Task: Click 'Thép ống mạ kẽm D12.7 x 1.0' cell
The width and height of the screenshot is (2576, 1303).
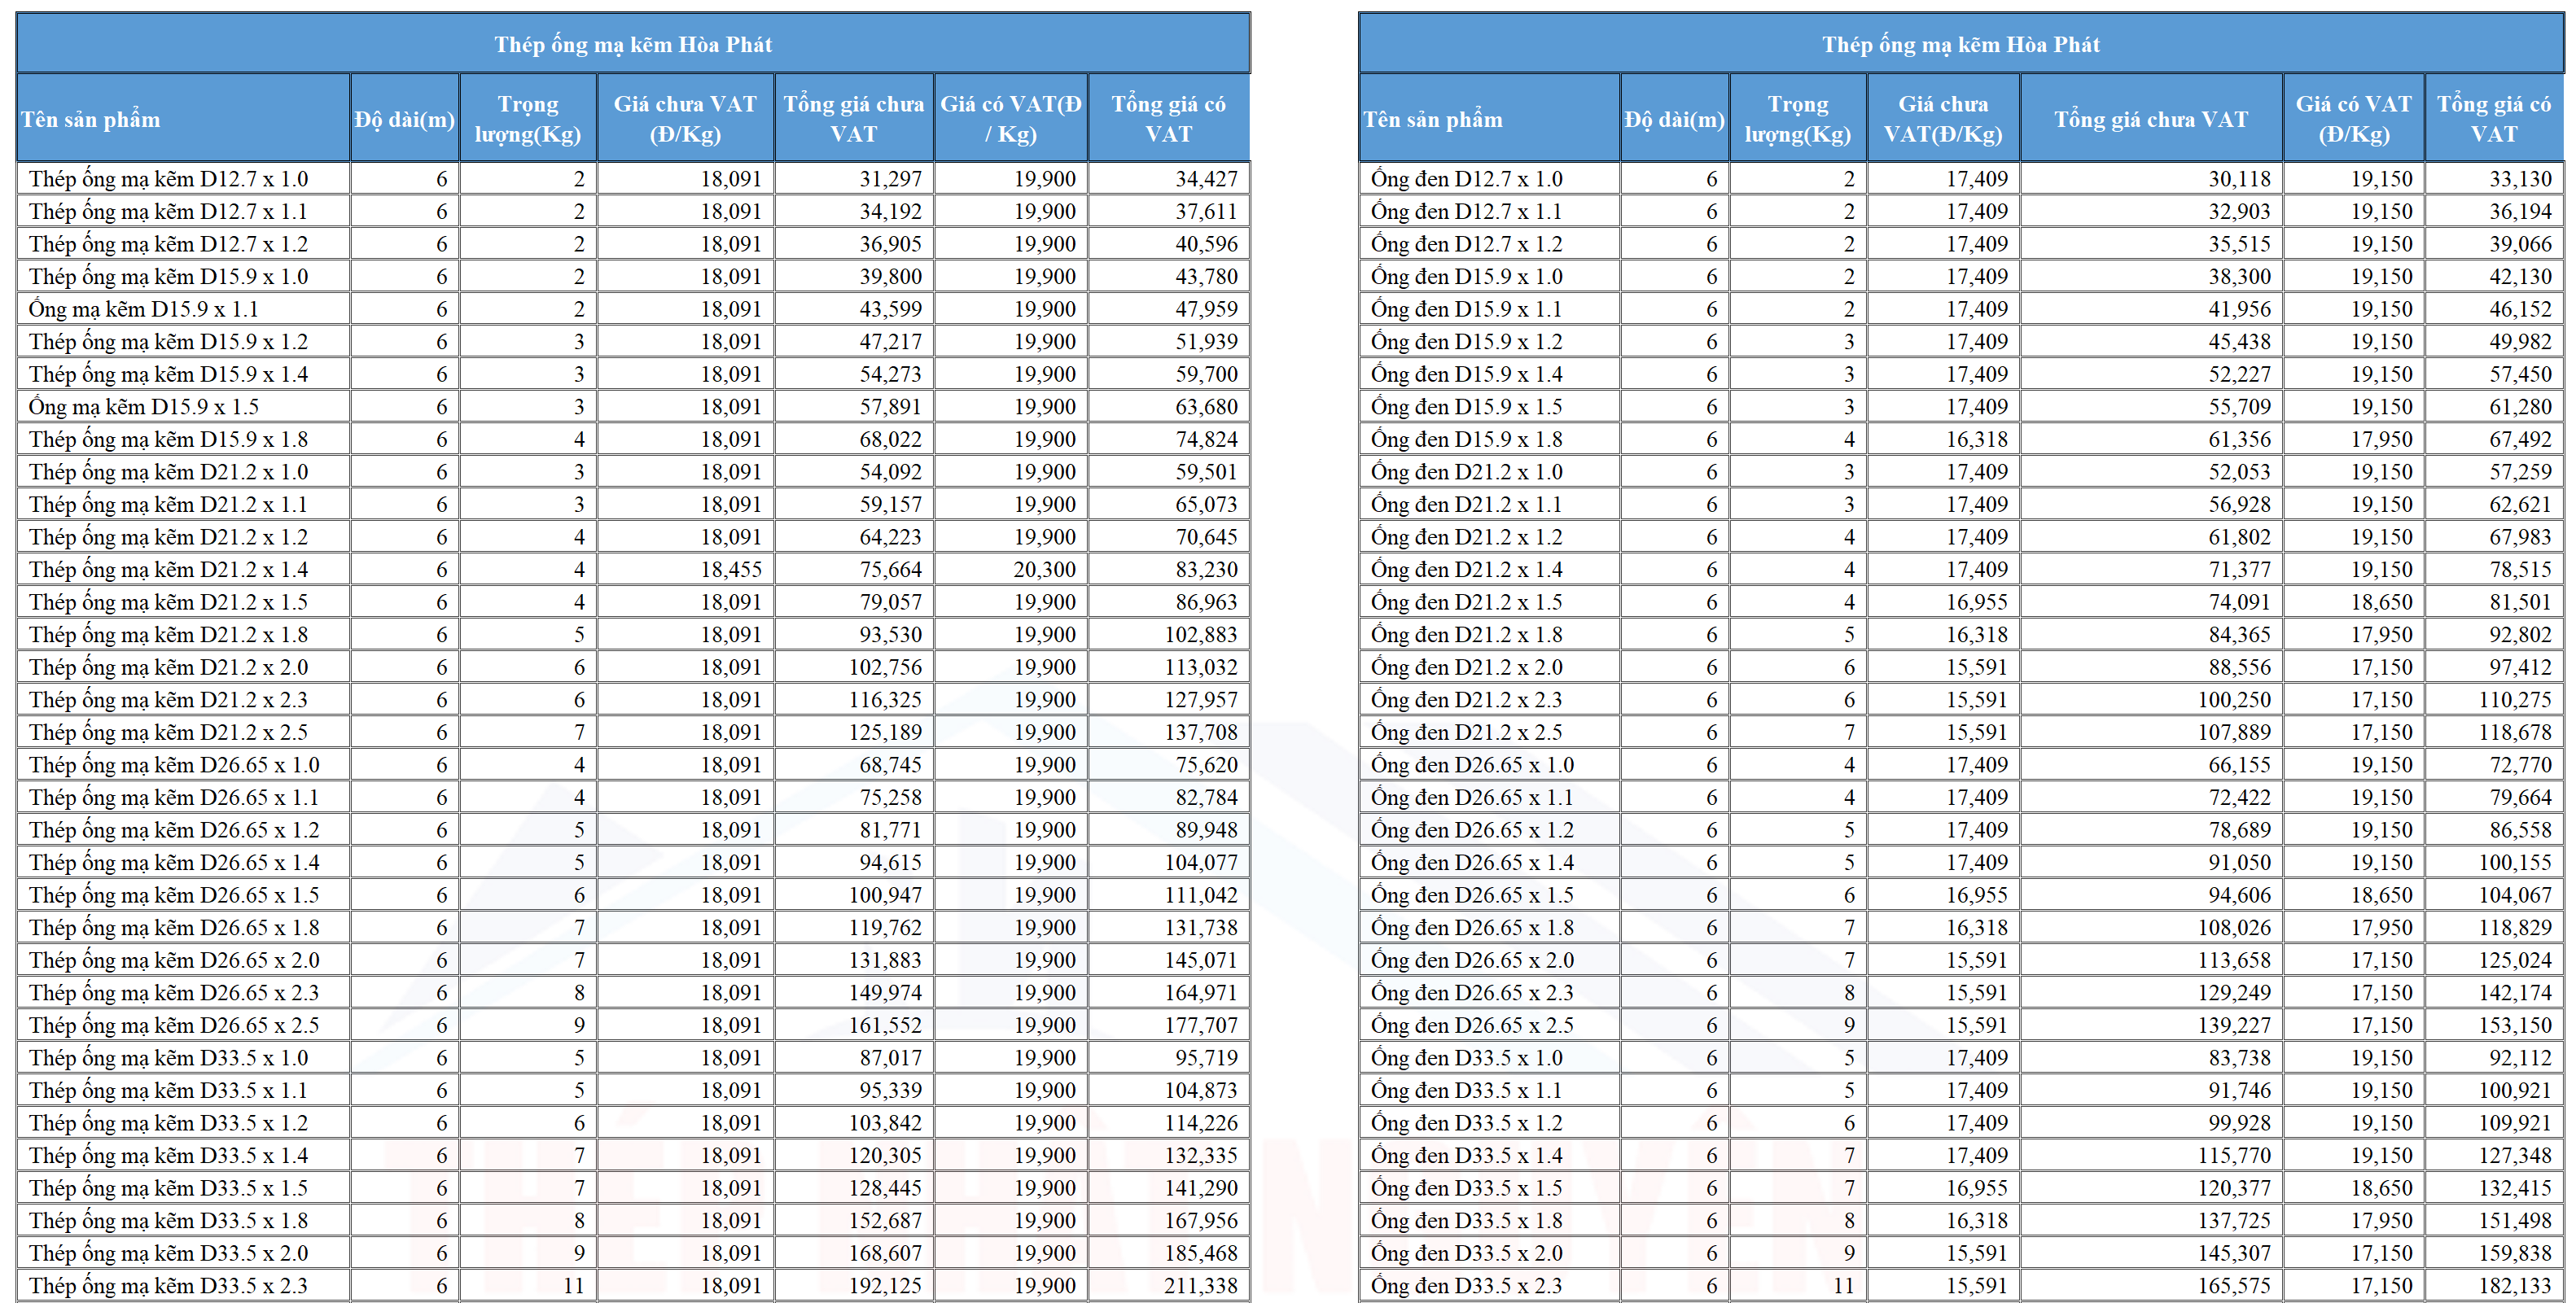Action: click(x=168, y=179)
